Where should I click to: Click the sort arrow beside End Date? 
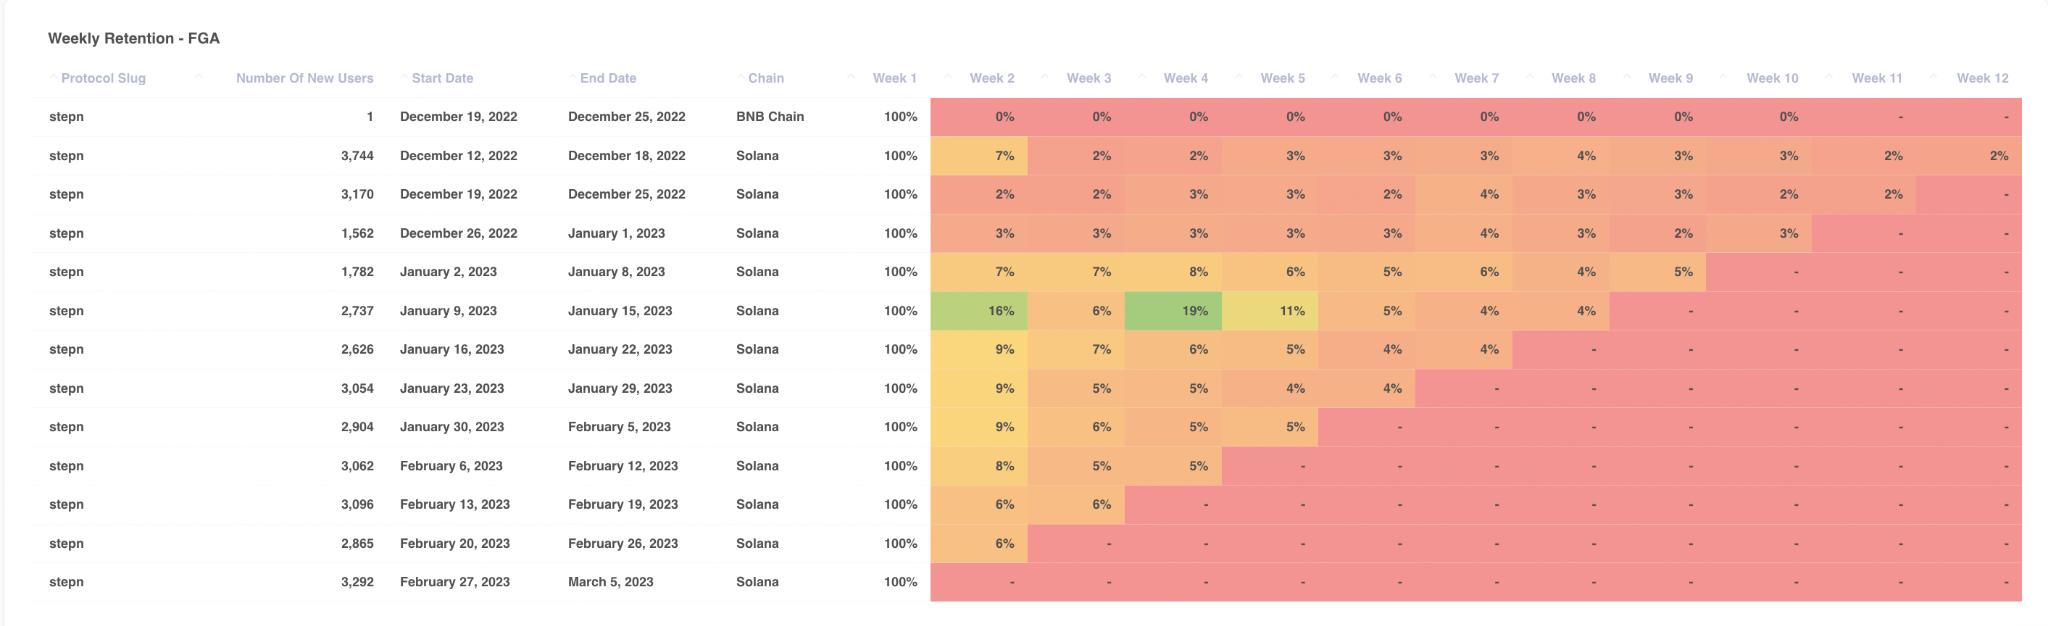(x=572, y=78)
